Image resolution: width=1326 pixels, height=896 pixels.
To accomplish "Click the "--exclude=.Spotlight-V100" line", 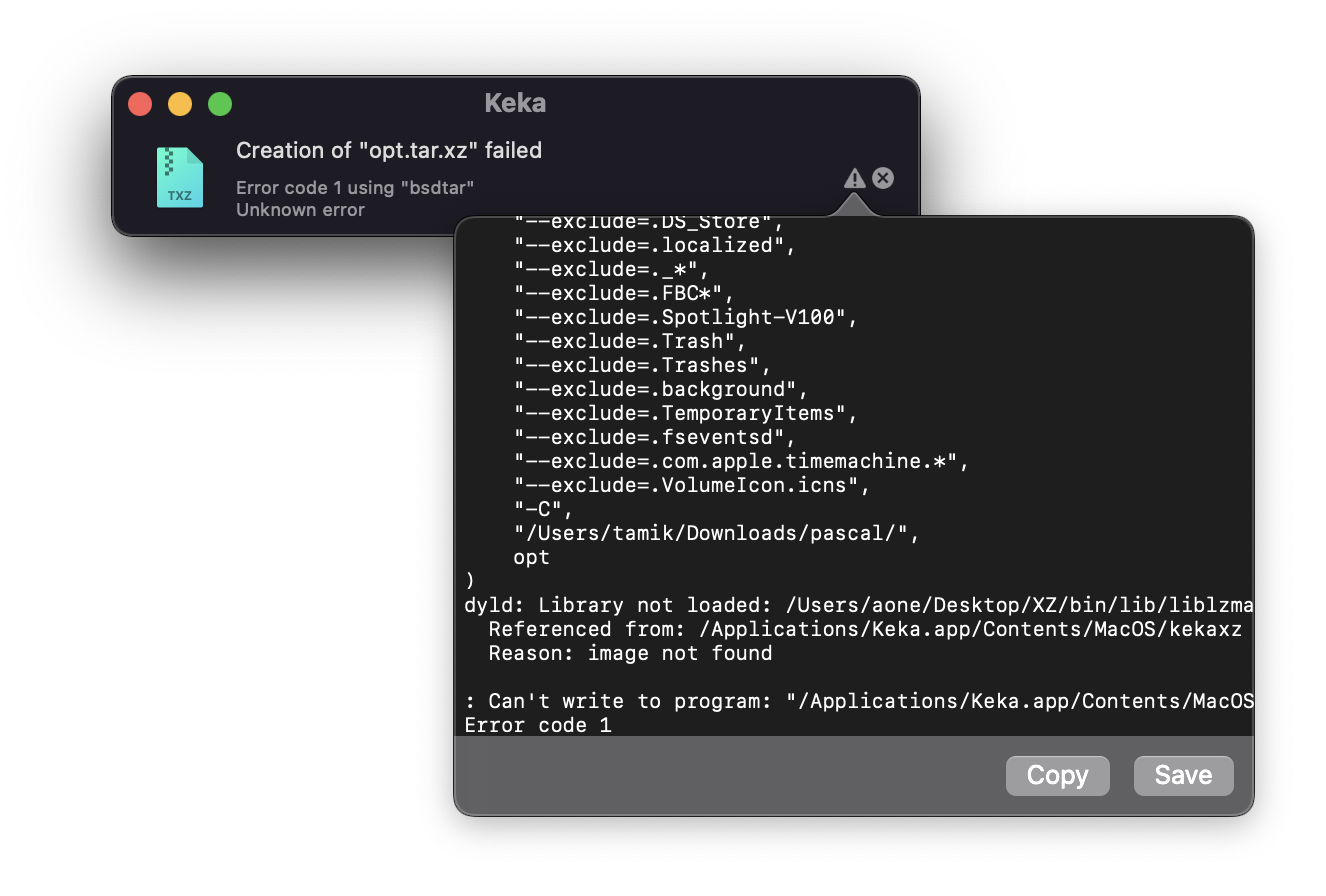I will pyautogui.click(x=686, y=317).
